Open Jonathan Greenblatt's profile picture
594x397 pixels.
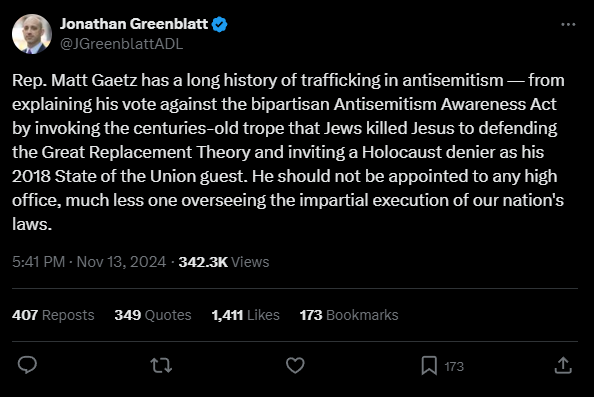(32, 34)
